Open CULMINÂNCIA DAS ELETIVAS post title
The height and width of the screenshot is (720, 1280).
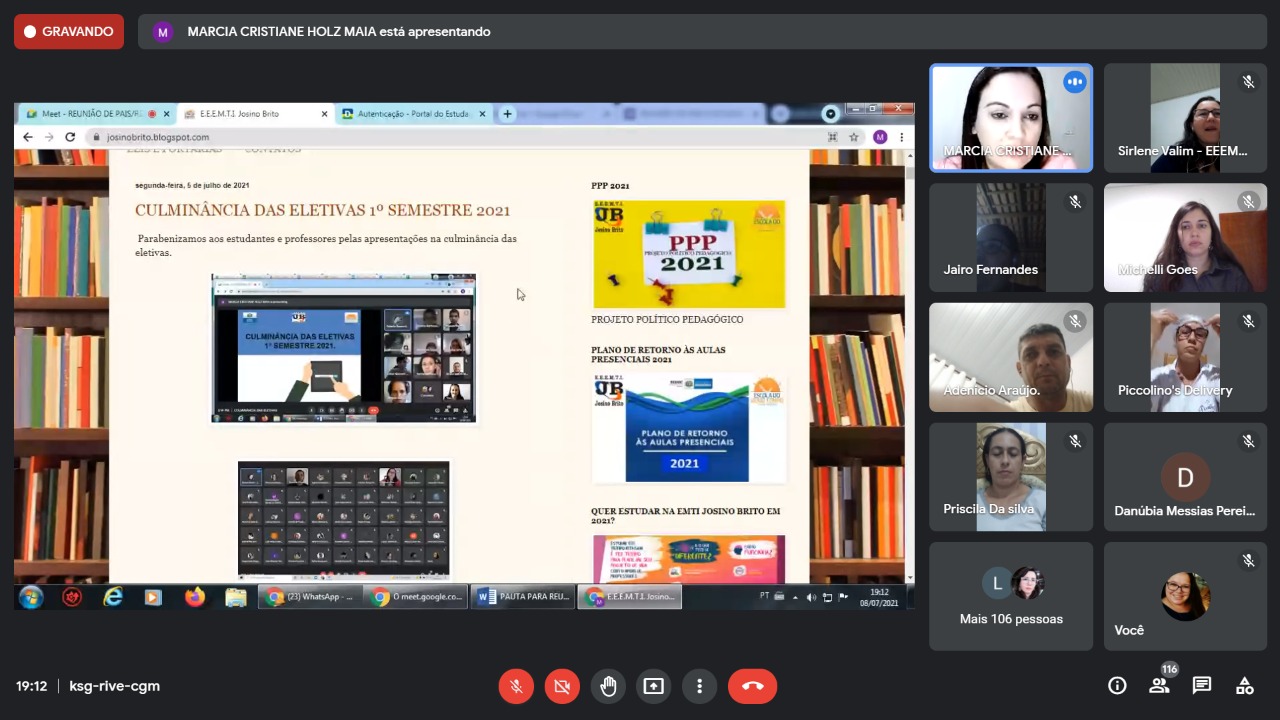(x=323, y=210)
